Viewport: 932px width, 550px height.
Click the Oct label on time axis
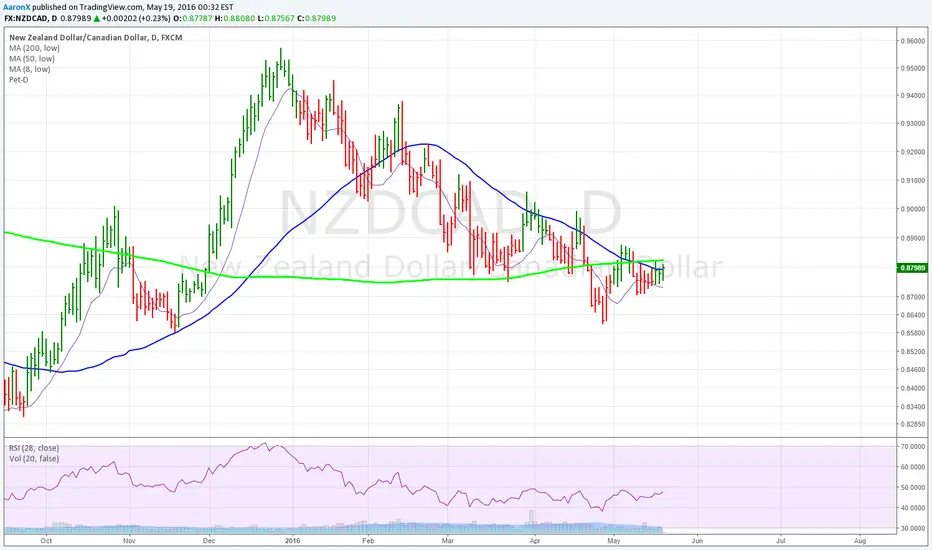coord(46,541)
